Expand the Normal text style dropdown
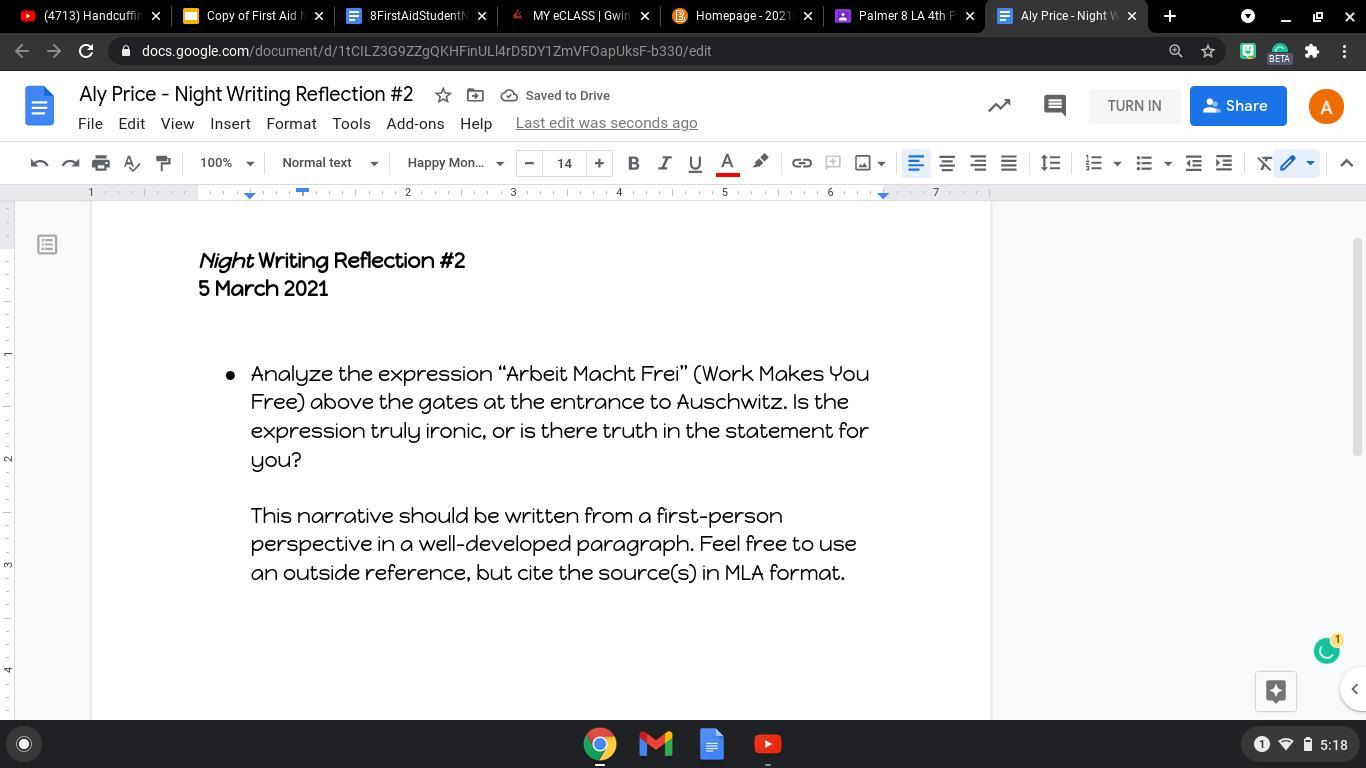This screenshot has width=1366, height=768. 330,163
